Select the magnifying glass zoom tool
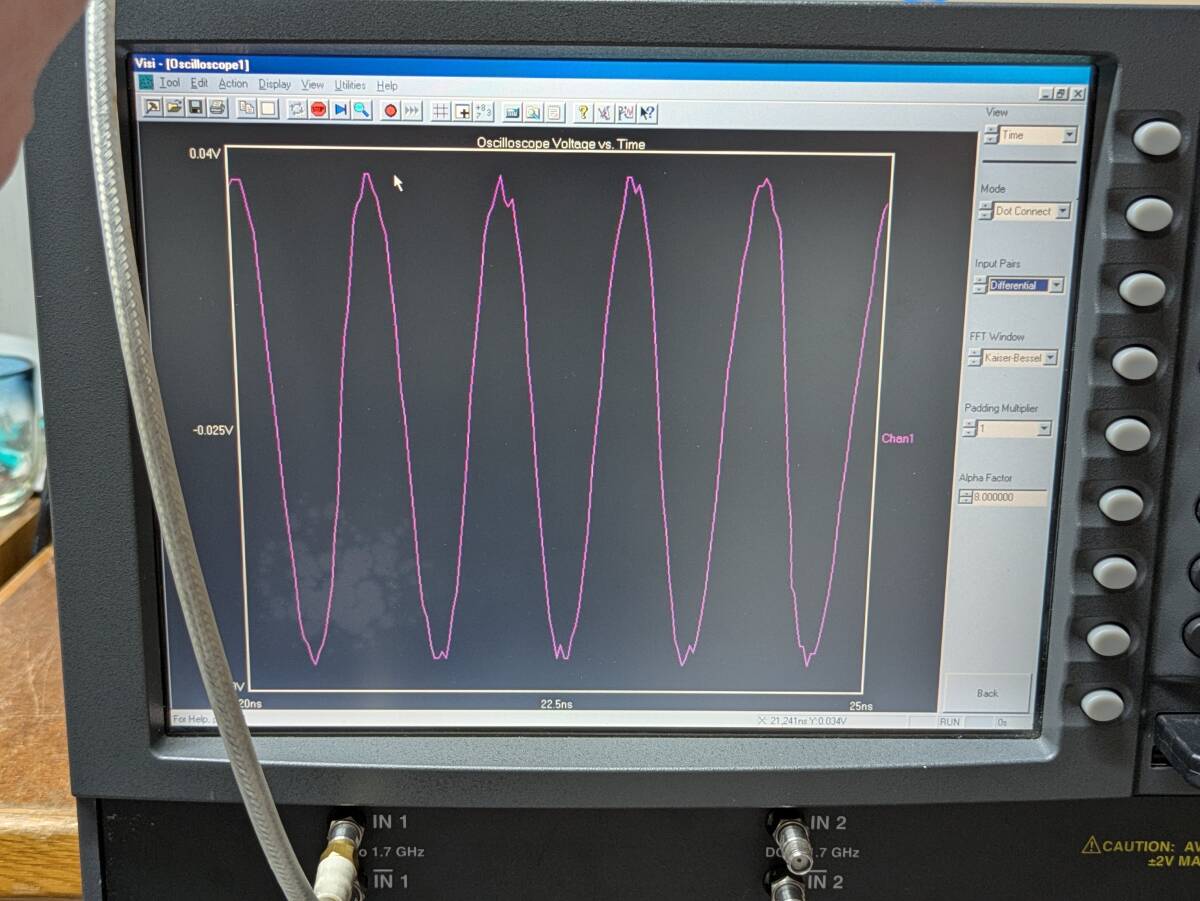 click(x=362, y=110)
